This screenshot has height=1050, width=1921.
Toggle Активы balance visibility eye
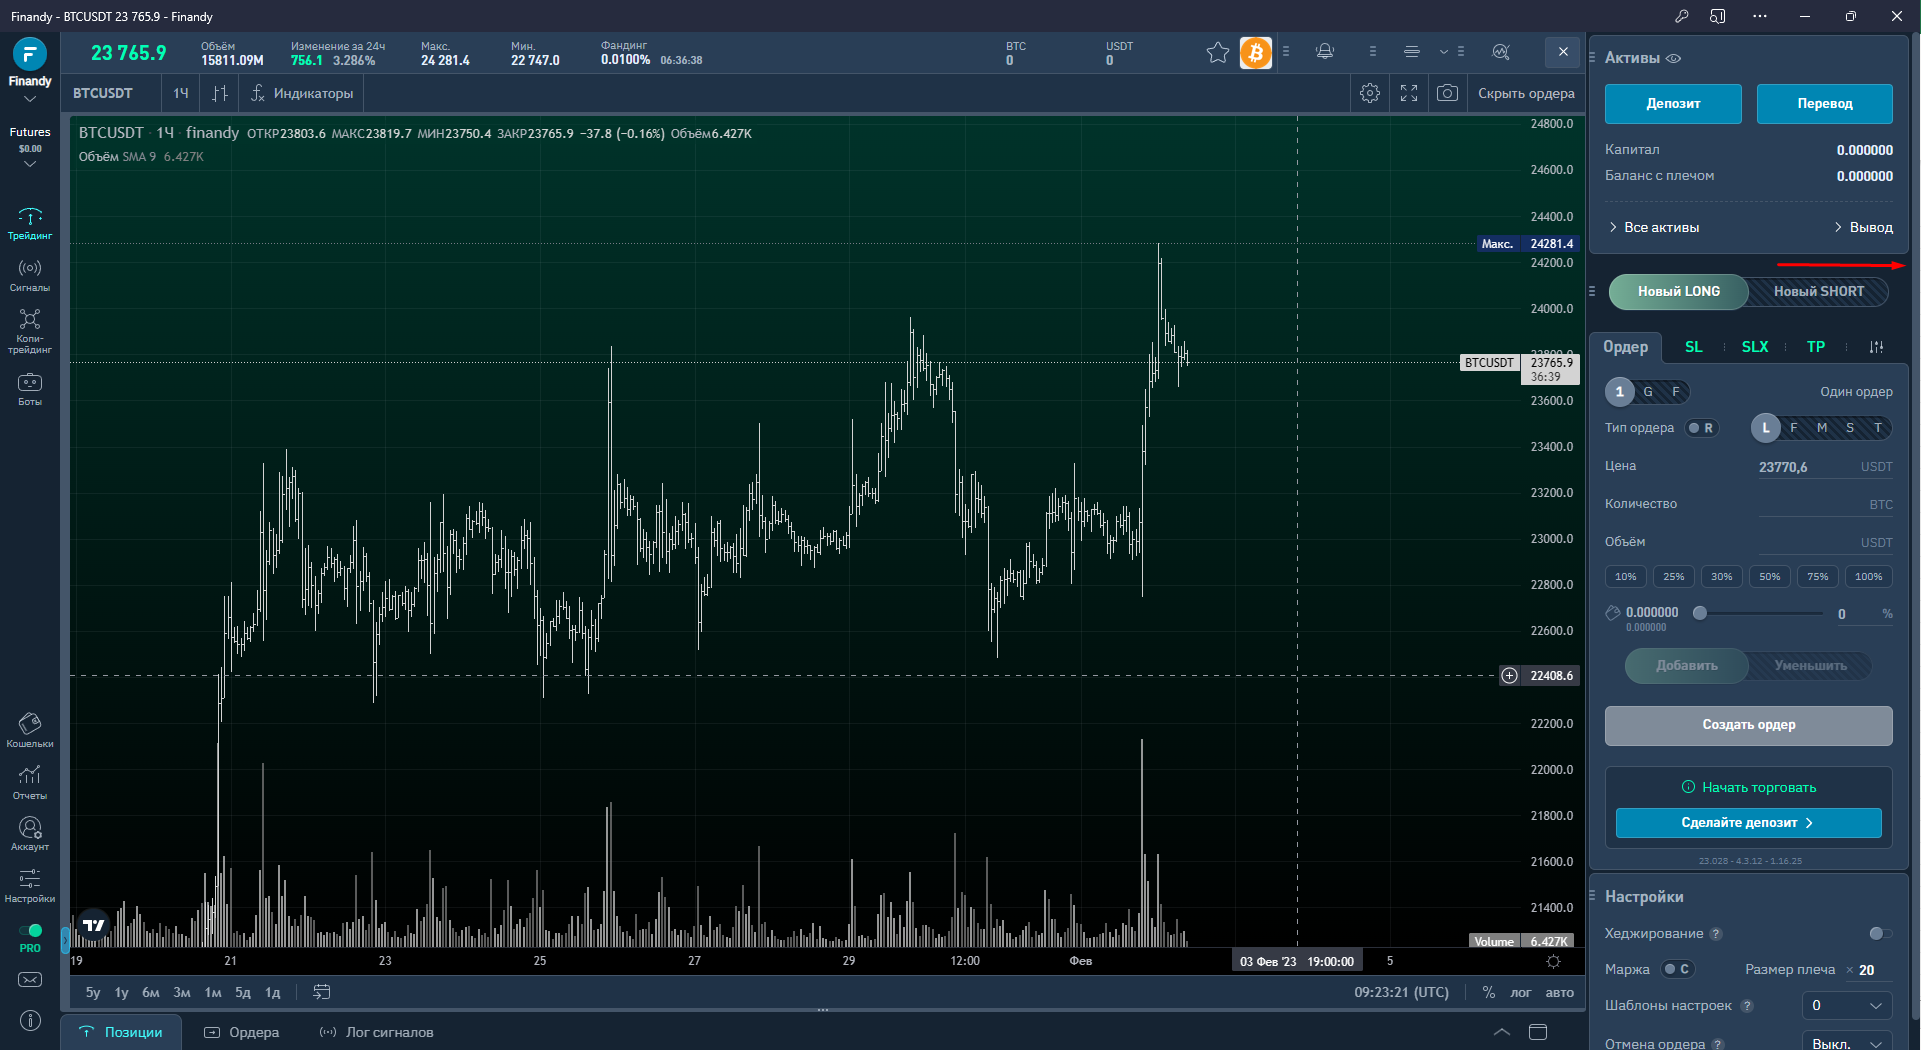[x=1673, y=58]
